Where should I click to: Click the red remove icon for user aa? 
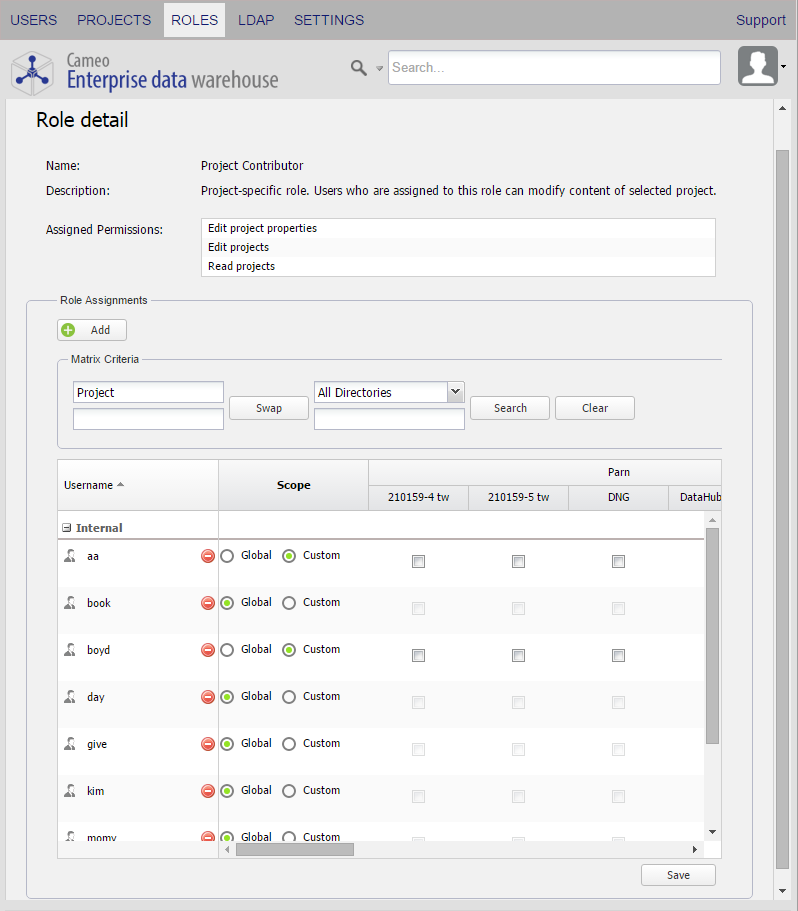(208, 556)
